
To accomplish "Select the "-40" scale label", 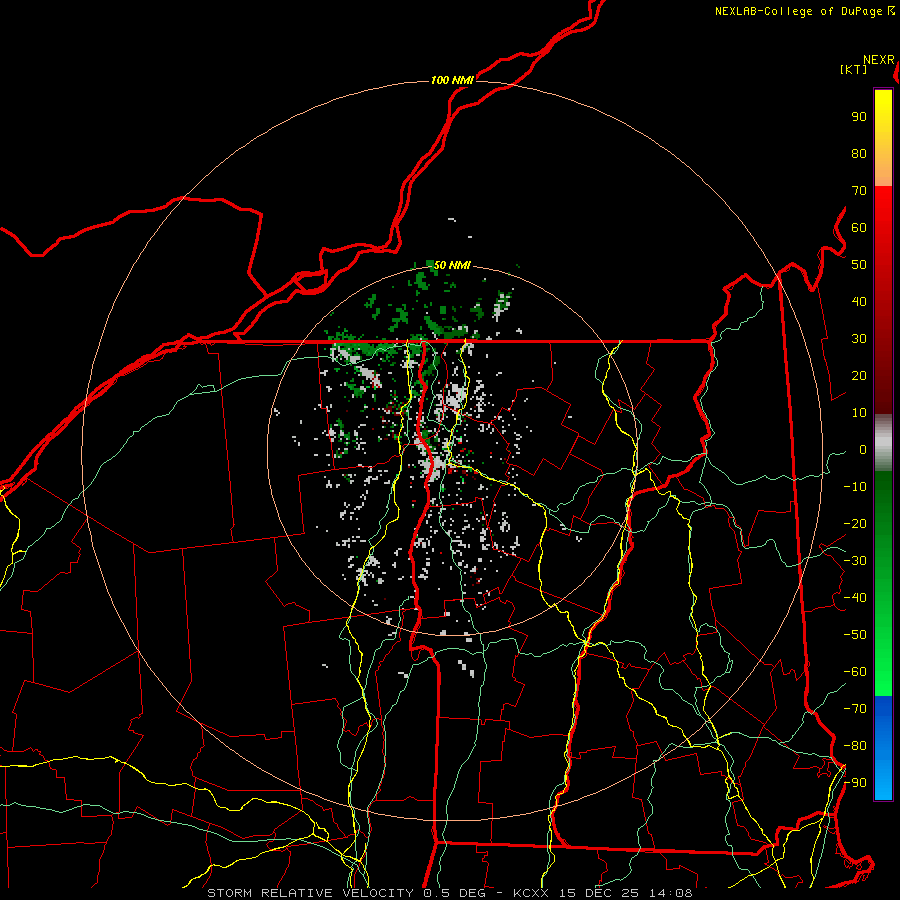I will coord(855,598).
